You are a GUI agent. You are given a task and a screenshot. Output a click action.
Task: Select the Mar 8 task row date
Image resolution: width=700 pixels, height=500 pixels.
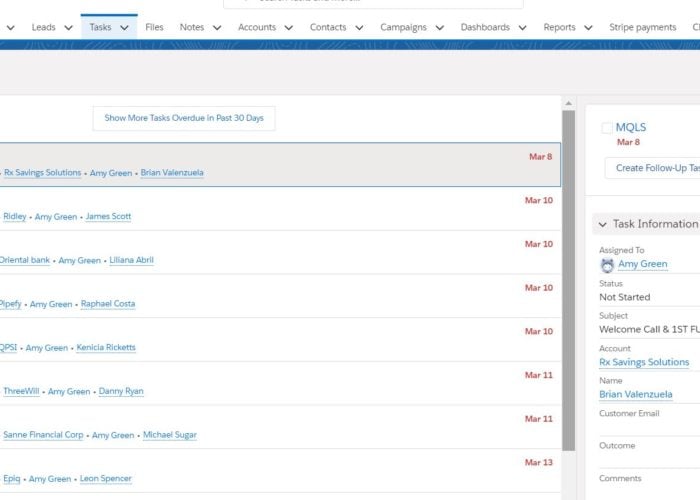tap(541, 157)
